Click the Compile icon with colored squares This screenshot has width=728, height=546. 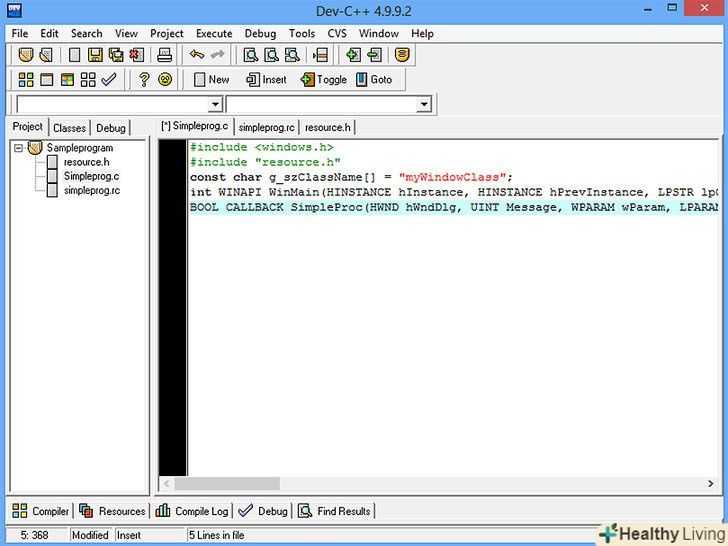point(26,80)
